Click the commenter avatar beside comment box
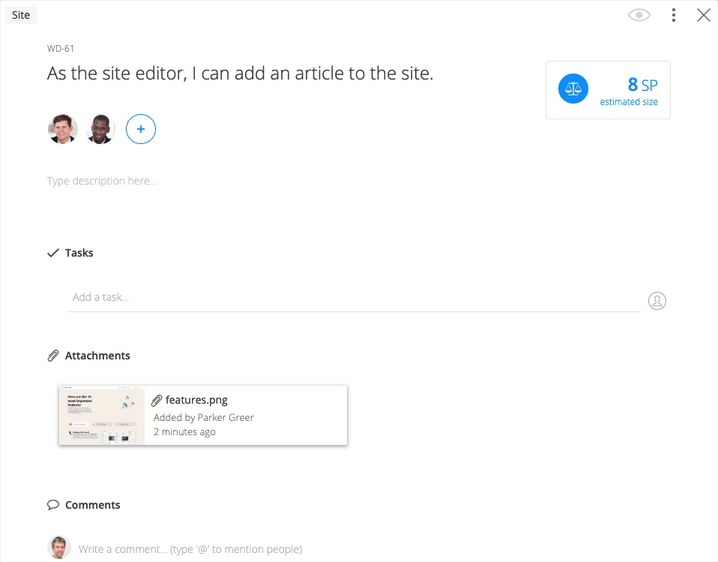Image resolution: width=718 pixels, height=562 pixels. (x=59, y=547)
